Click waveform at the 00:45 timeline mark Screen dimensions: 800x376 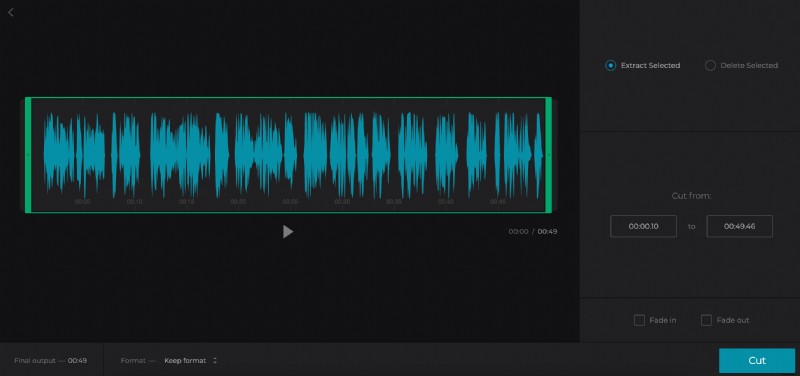[498, 202]
